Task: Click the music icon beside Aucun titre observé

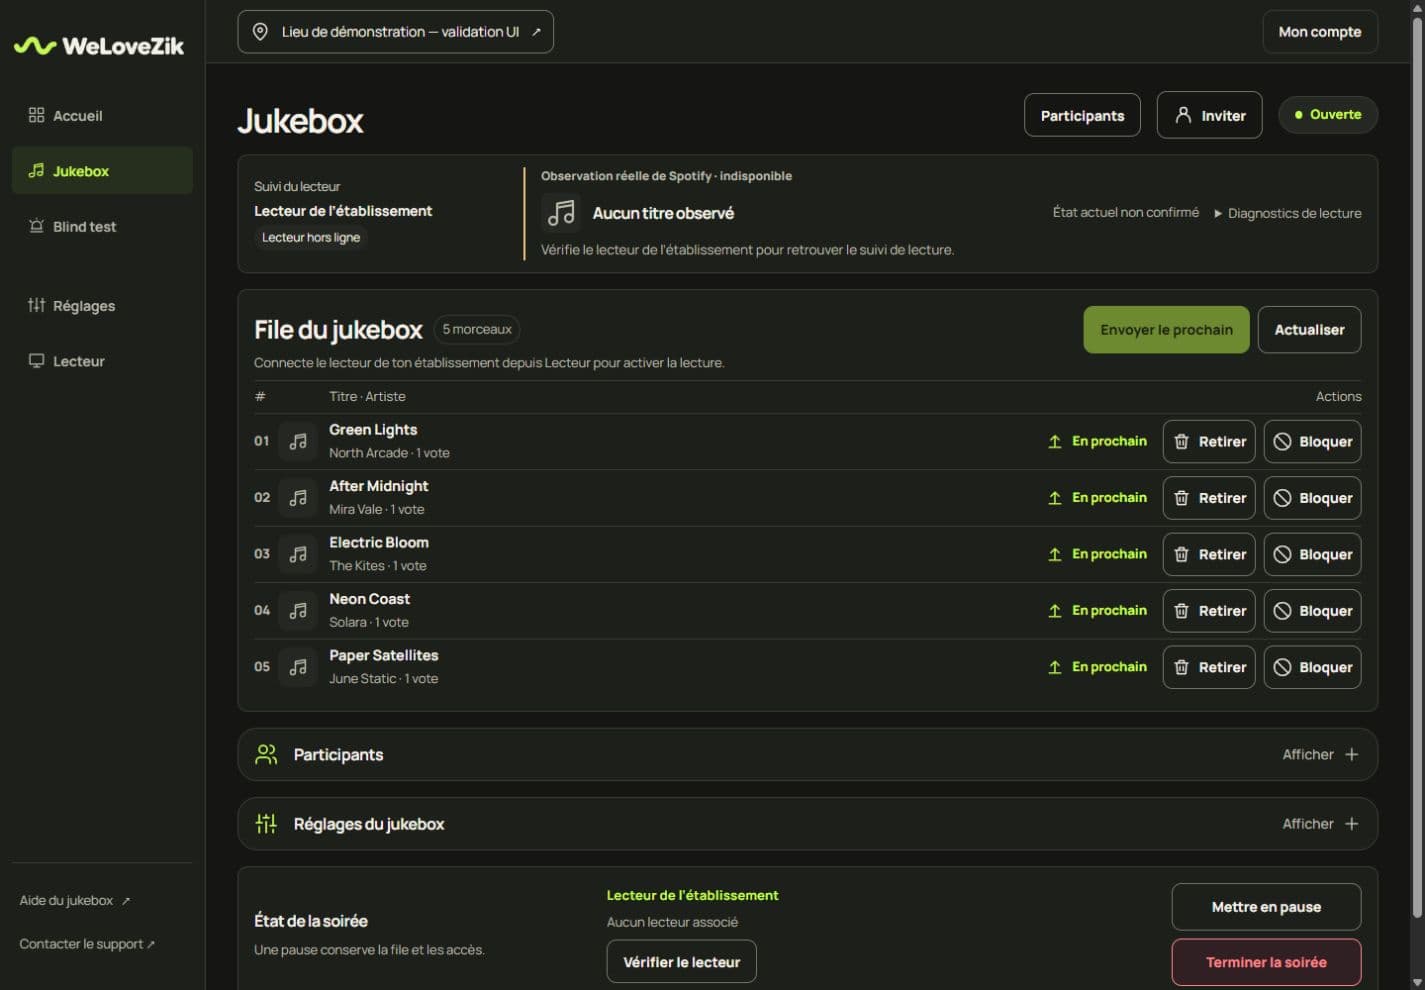Action: [561, 212]
